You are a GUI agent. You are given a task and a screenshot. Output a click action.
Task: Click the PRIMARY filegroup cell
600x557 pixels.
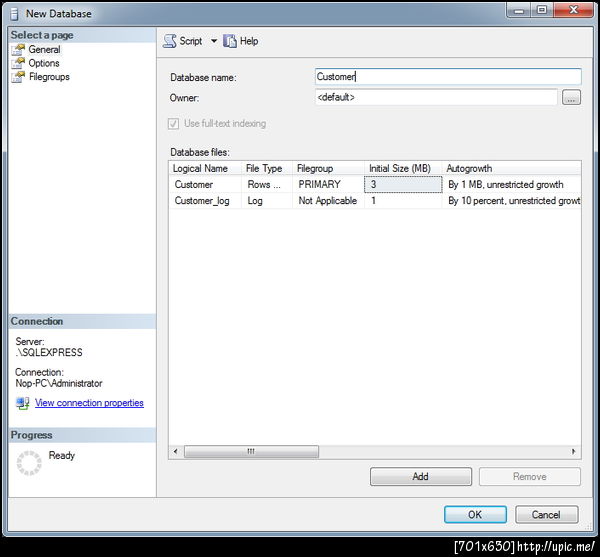(x=328, y=184)
